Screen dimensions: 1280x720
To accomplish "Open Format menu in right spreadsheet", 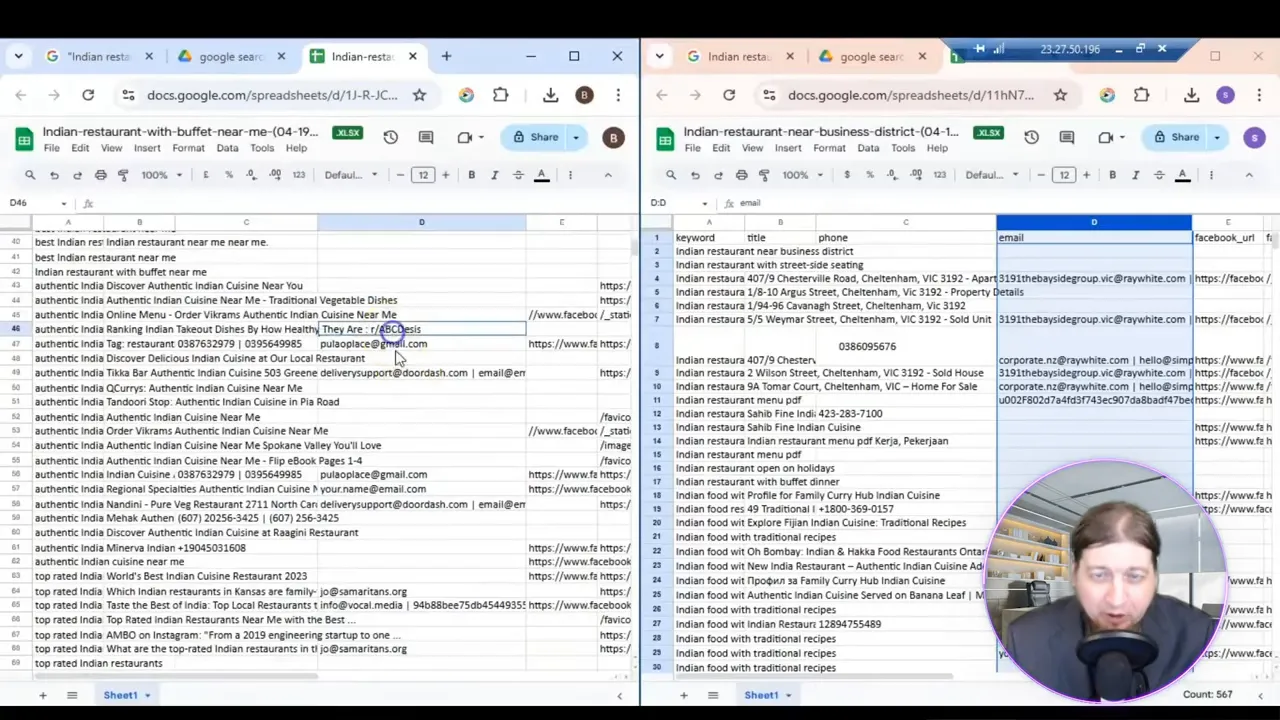I will [829, 148].
